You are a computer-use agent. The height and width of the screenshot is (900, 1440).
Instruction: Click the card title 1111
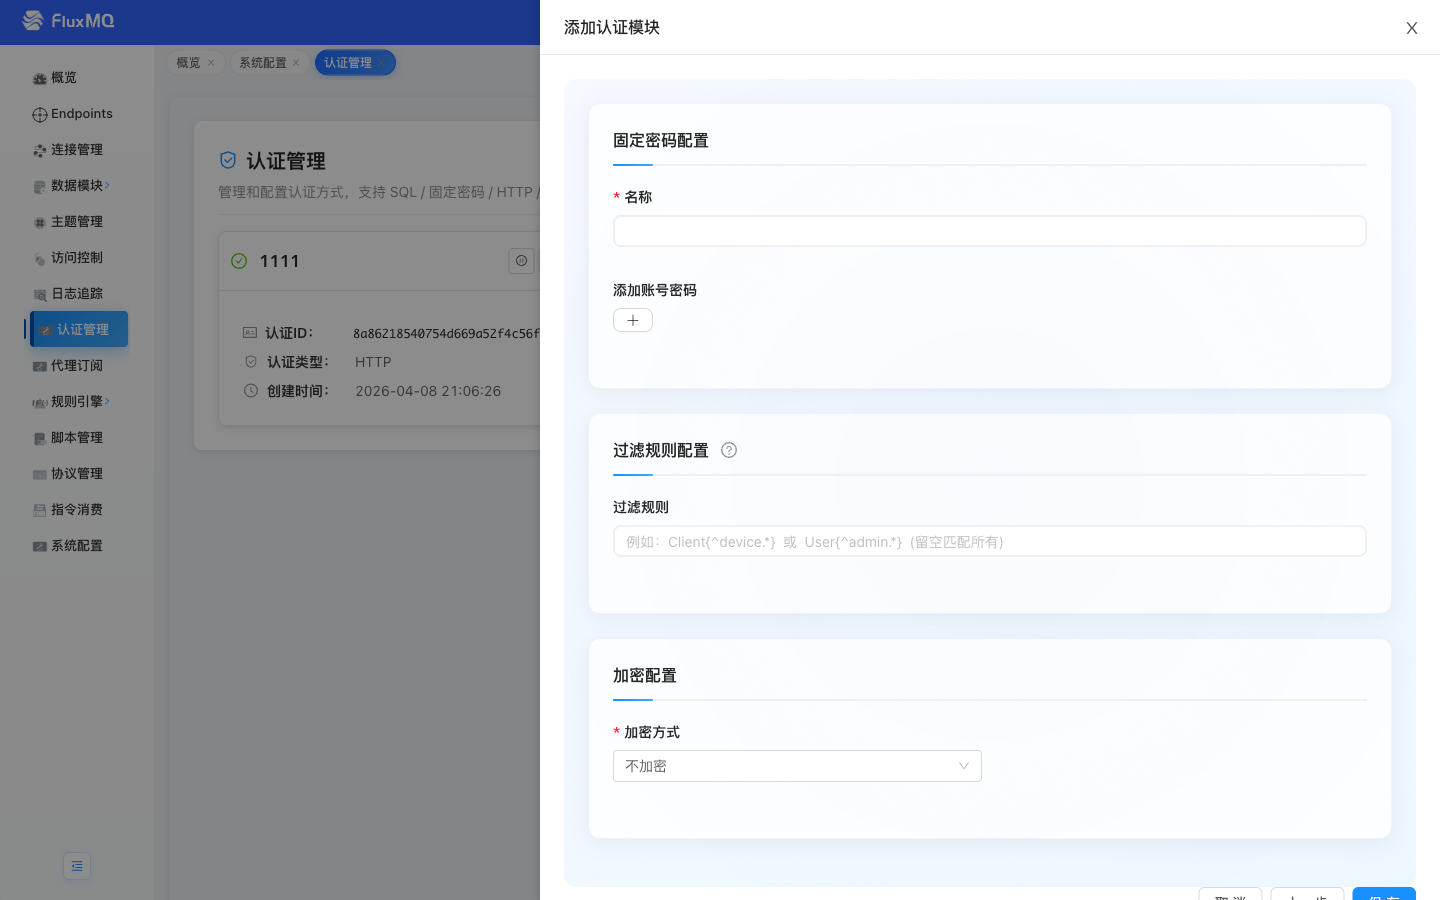click(x=279, y=261)
